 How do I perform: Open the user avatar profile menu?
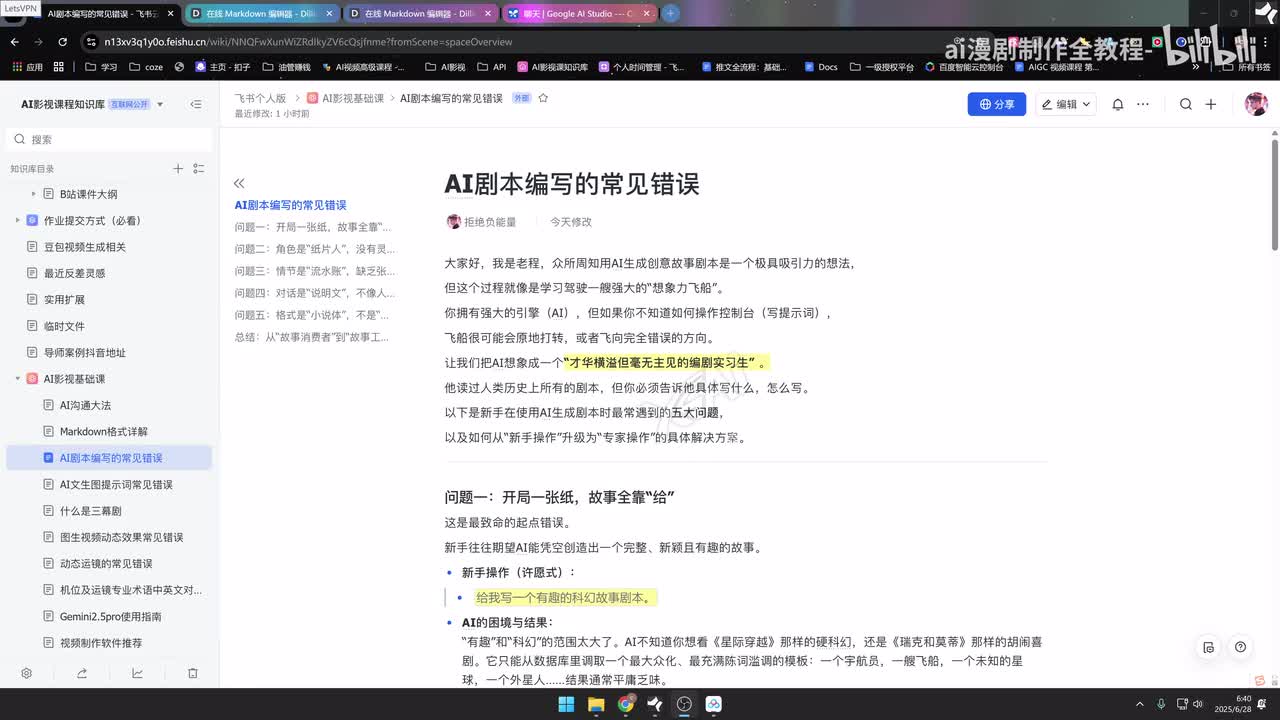point(1256,104)
